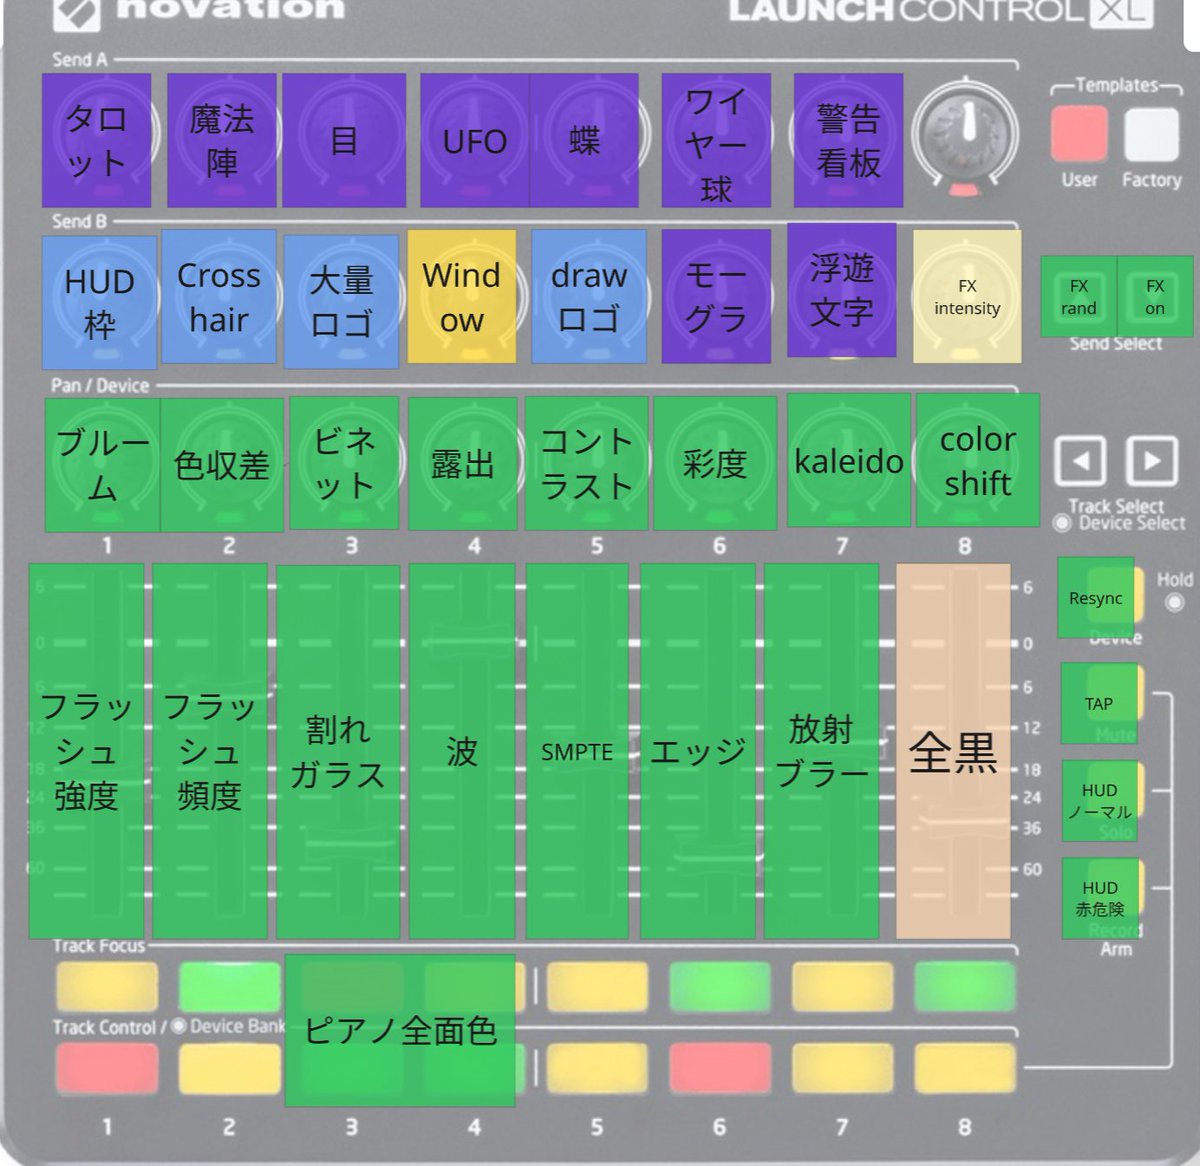Click the color shift knob overlay

[x=978, y=460]
